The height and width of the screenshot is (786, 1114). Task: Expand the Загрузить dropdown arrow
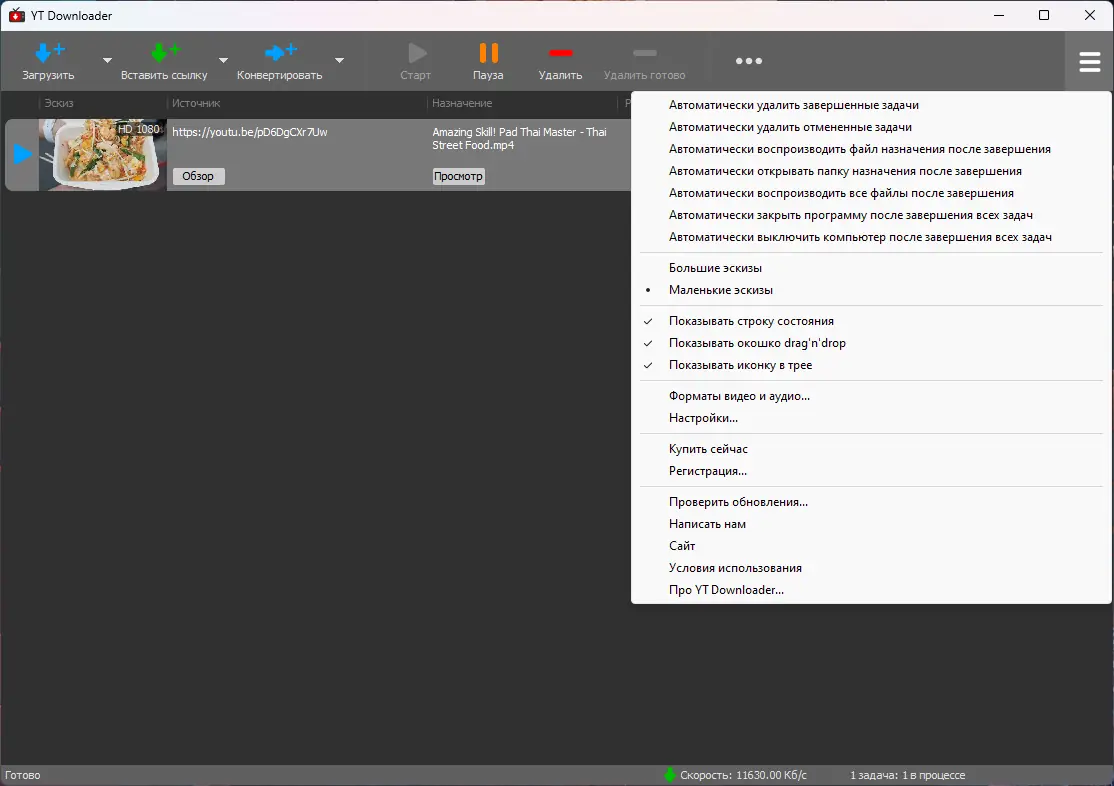107,60
